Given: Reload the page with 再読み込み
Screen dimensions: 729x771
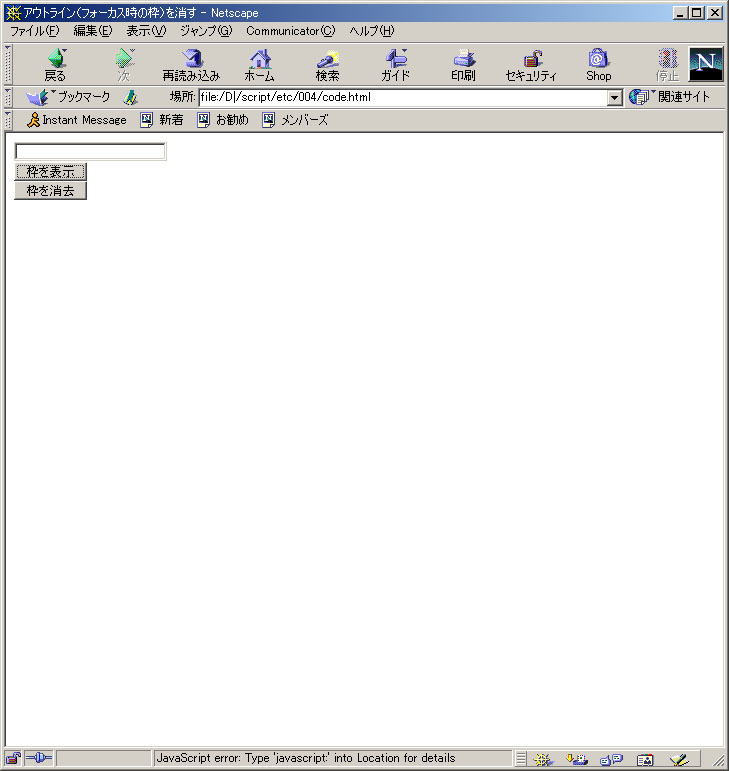Looking at the screenshot, I should point(191,64).
